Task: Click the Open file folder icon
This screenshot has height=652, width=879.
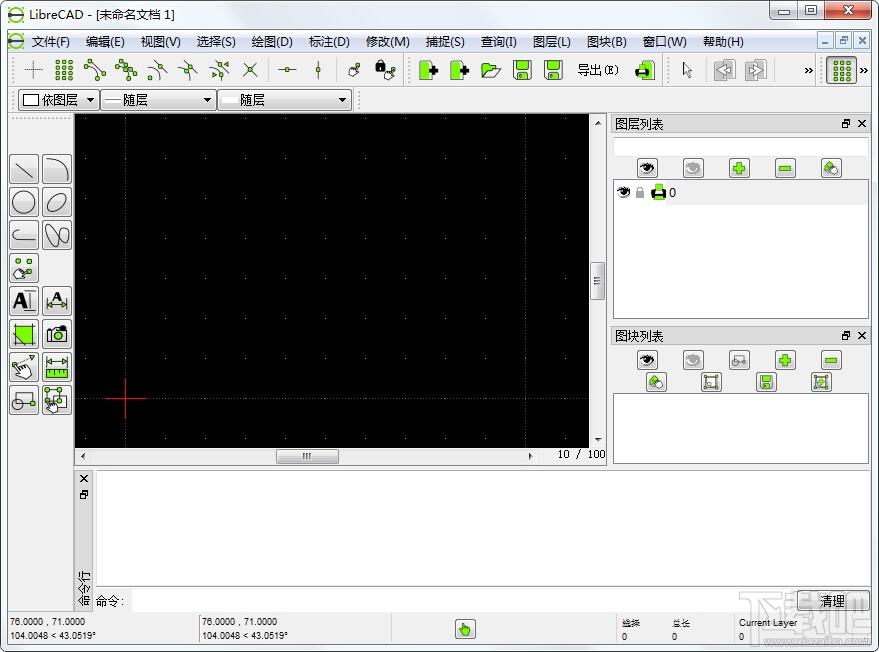Action: coord(491,70)
